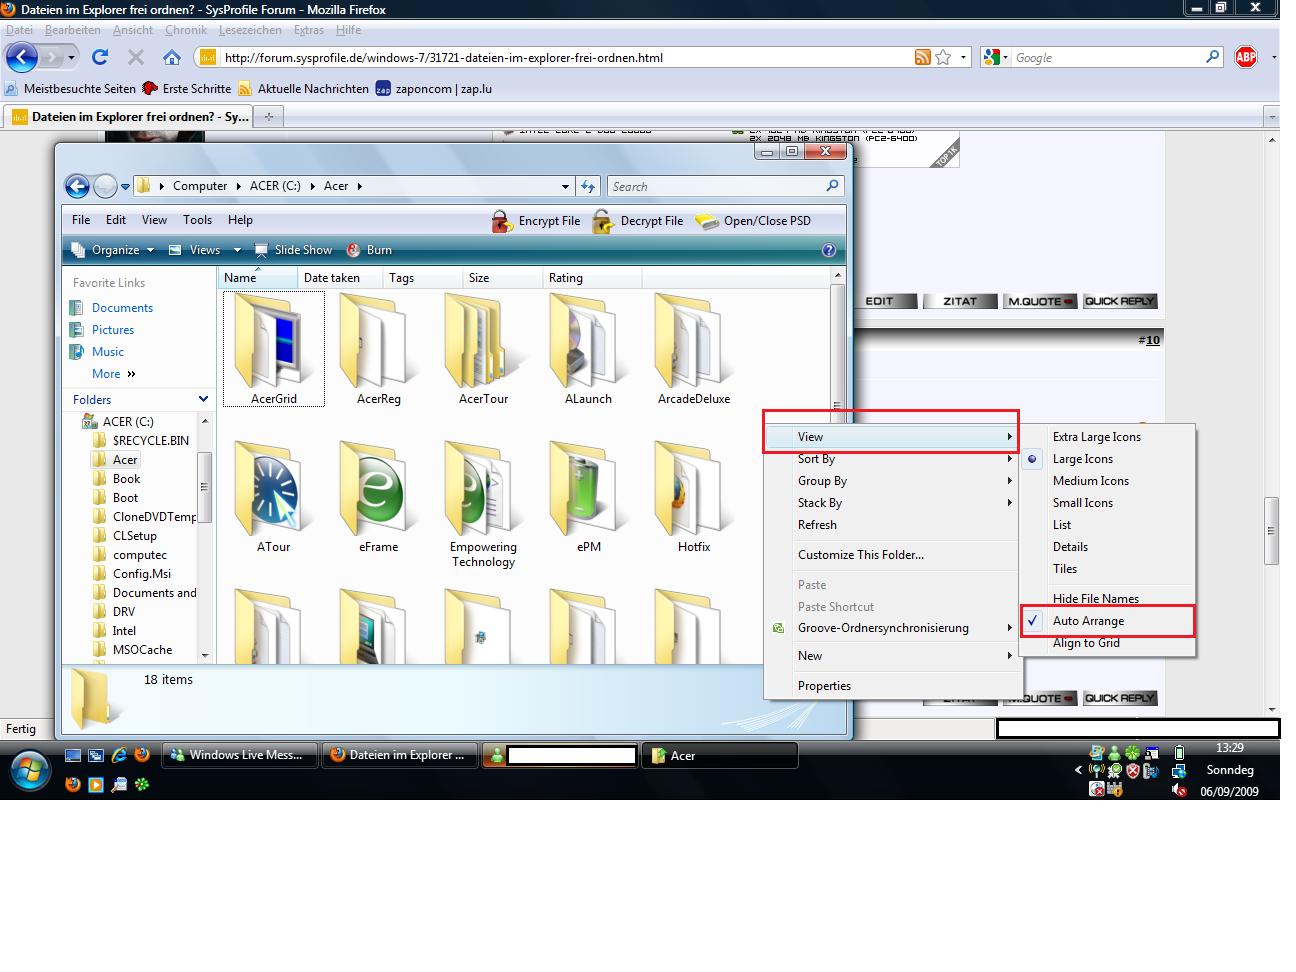Open the Views dropdown arrow
This screenshot has height=972, width=1296.
click(x=237, y=250)
